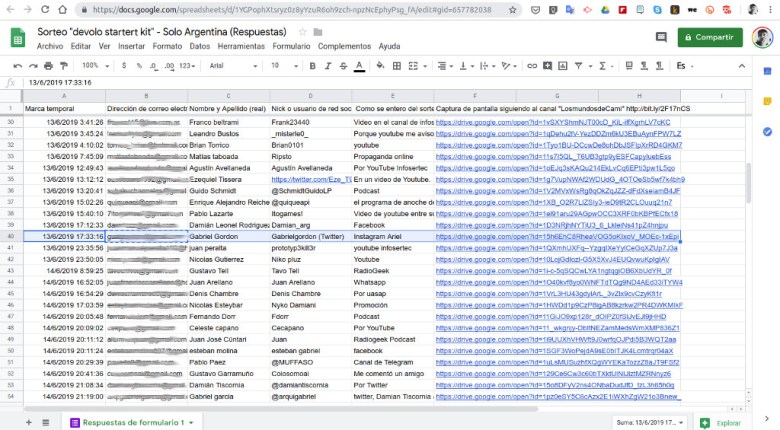Open the zoom 100% dropdown
780x430 pixels.
(x=93, y=66)
